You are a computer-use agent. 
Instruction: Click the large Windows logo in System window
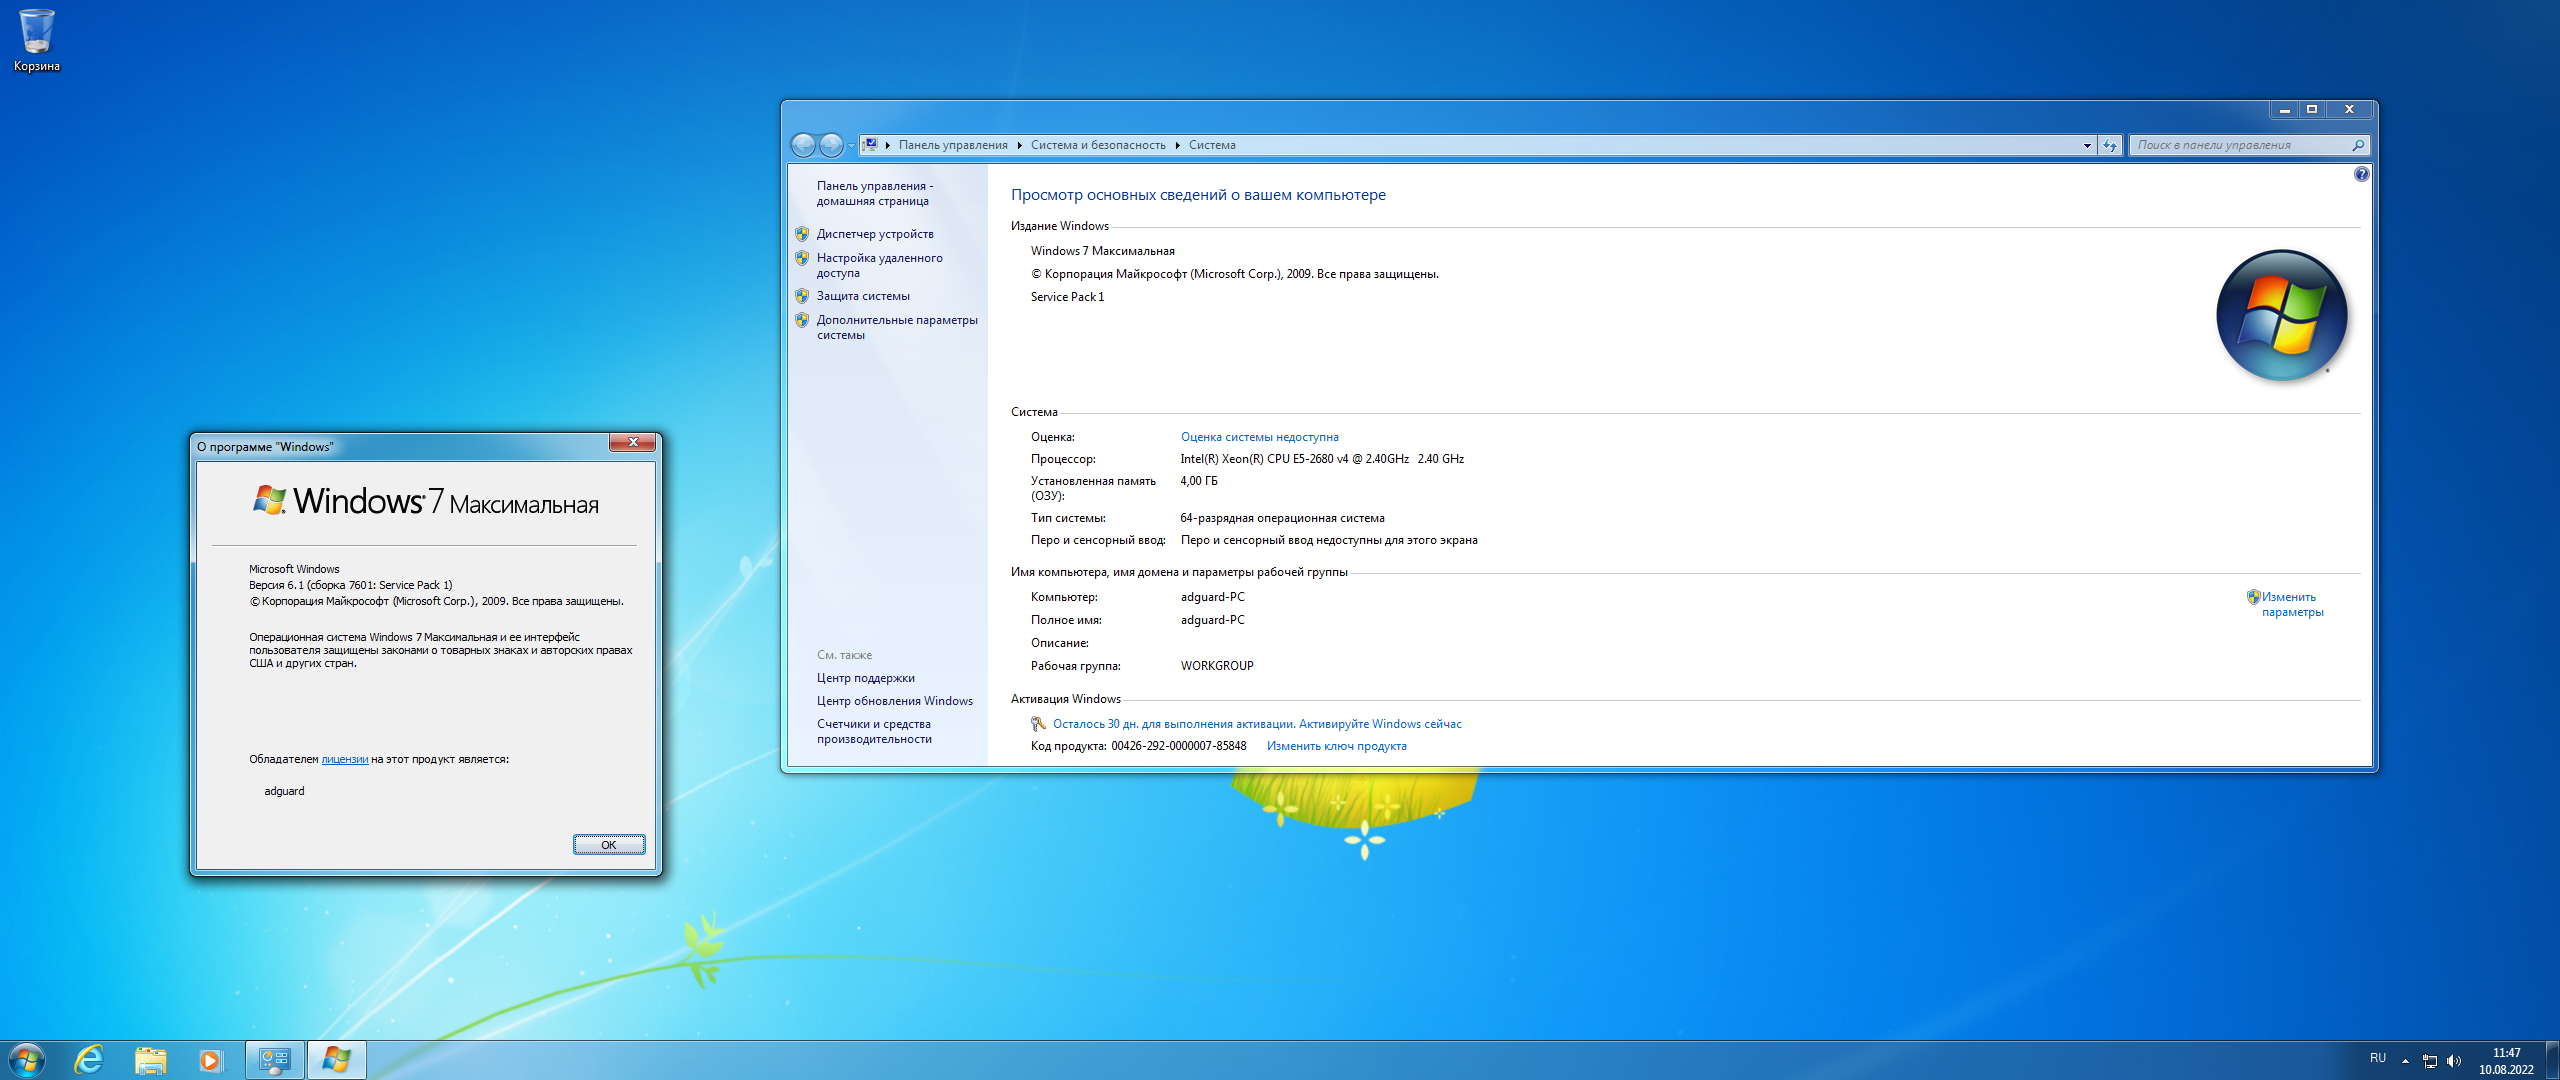(2282, 315)
